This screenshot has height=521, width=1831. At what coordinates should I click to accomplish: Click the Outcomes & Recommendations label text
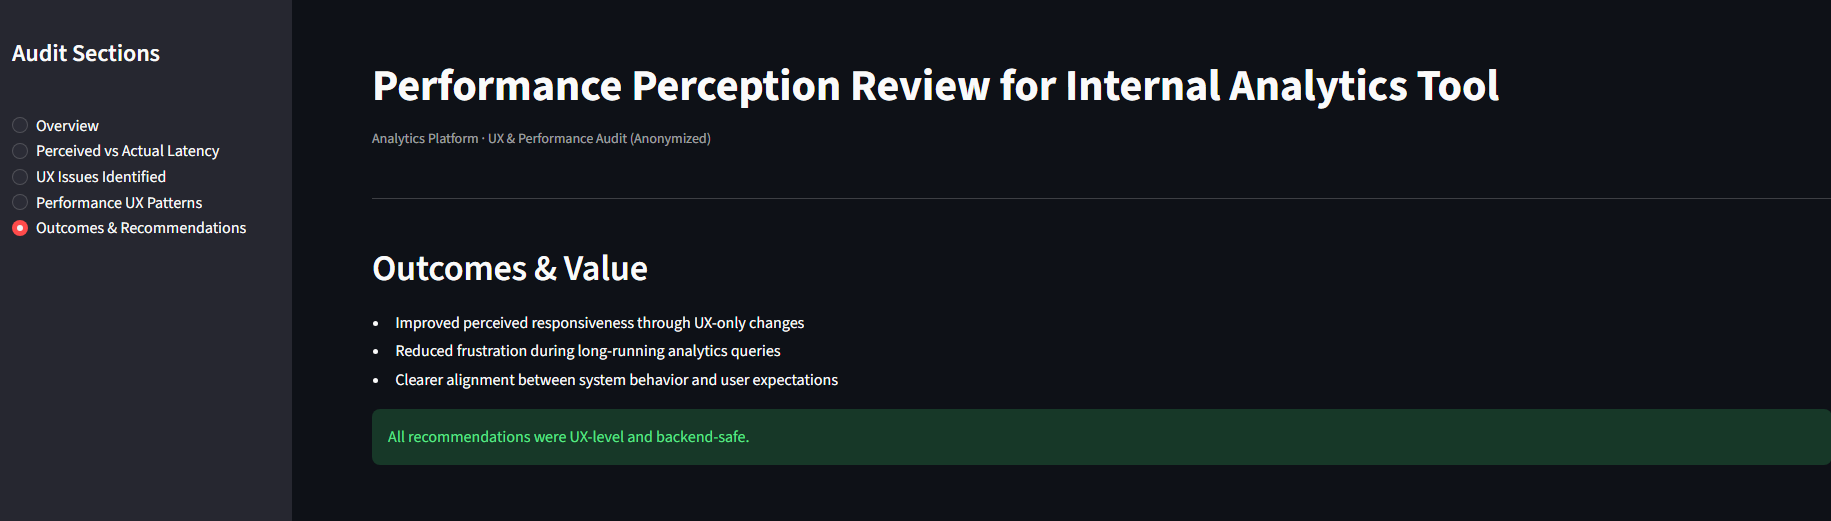click(141, 228)
